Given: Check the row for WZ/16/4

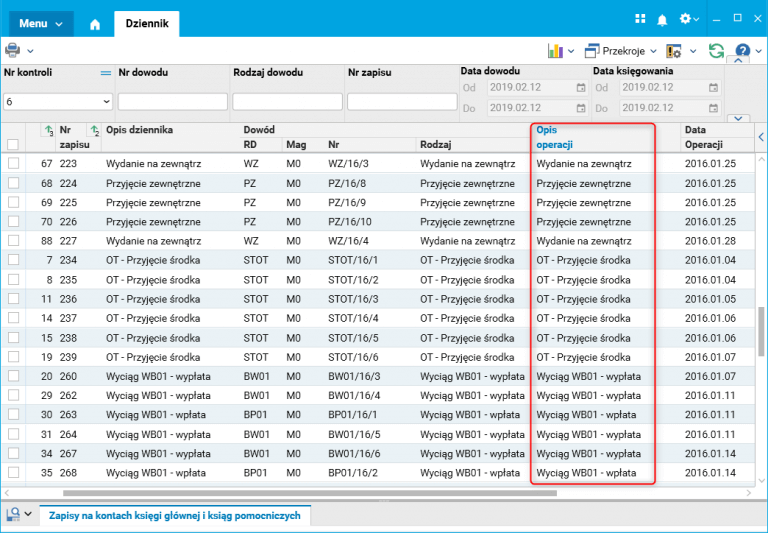Looking at the screenshot, I should click(13, 241).
